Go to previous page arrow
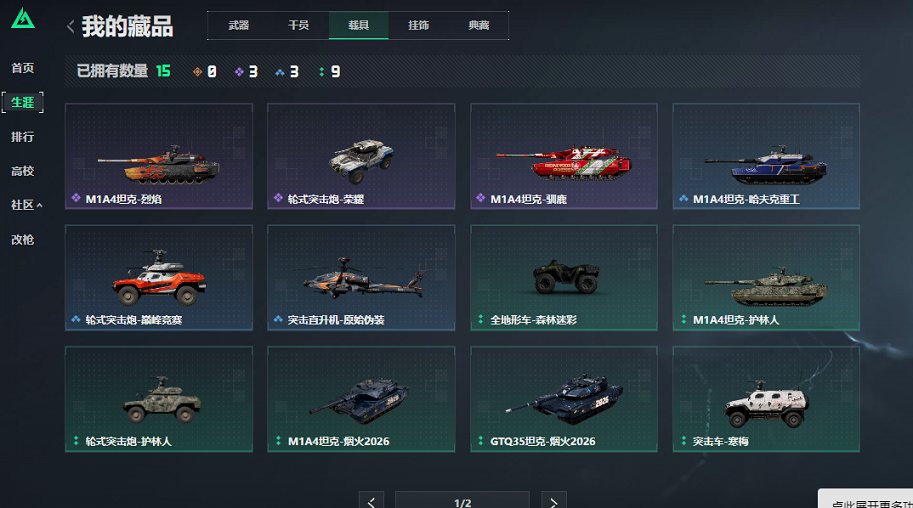This screenshot has height=508, width=913. coord(371,500)
